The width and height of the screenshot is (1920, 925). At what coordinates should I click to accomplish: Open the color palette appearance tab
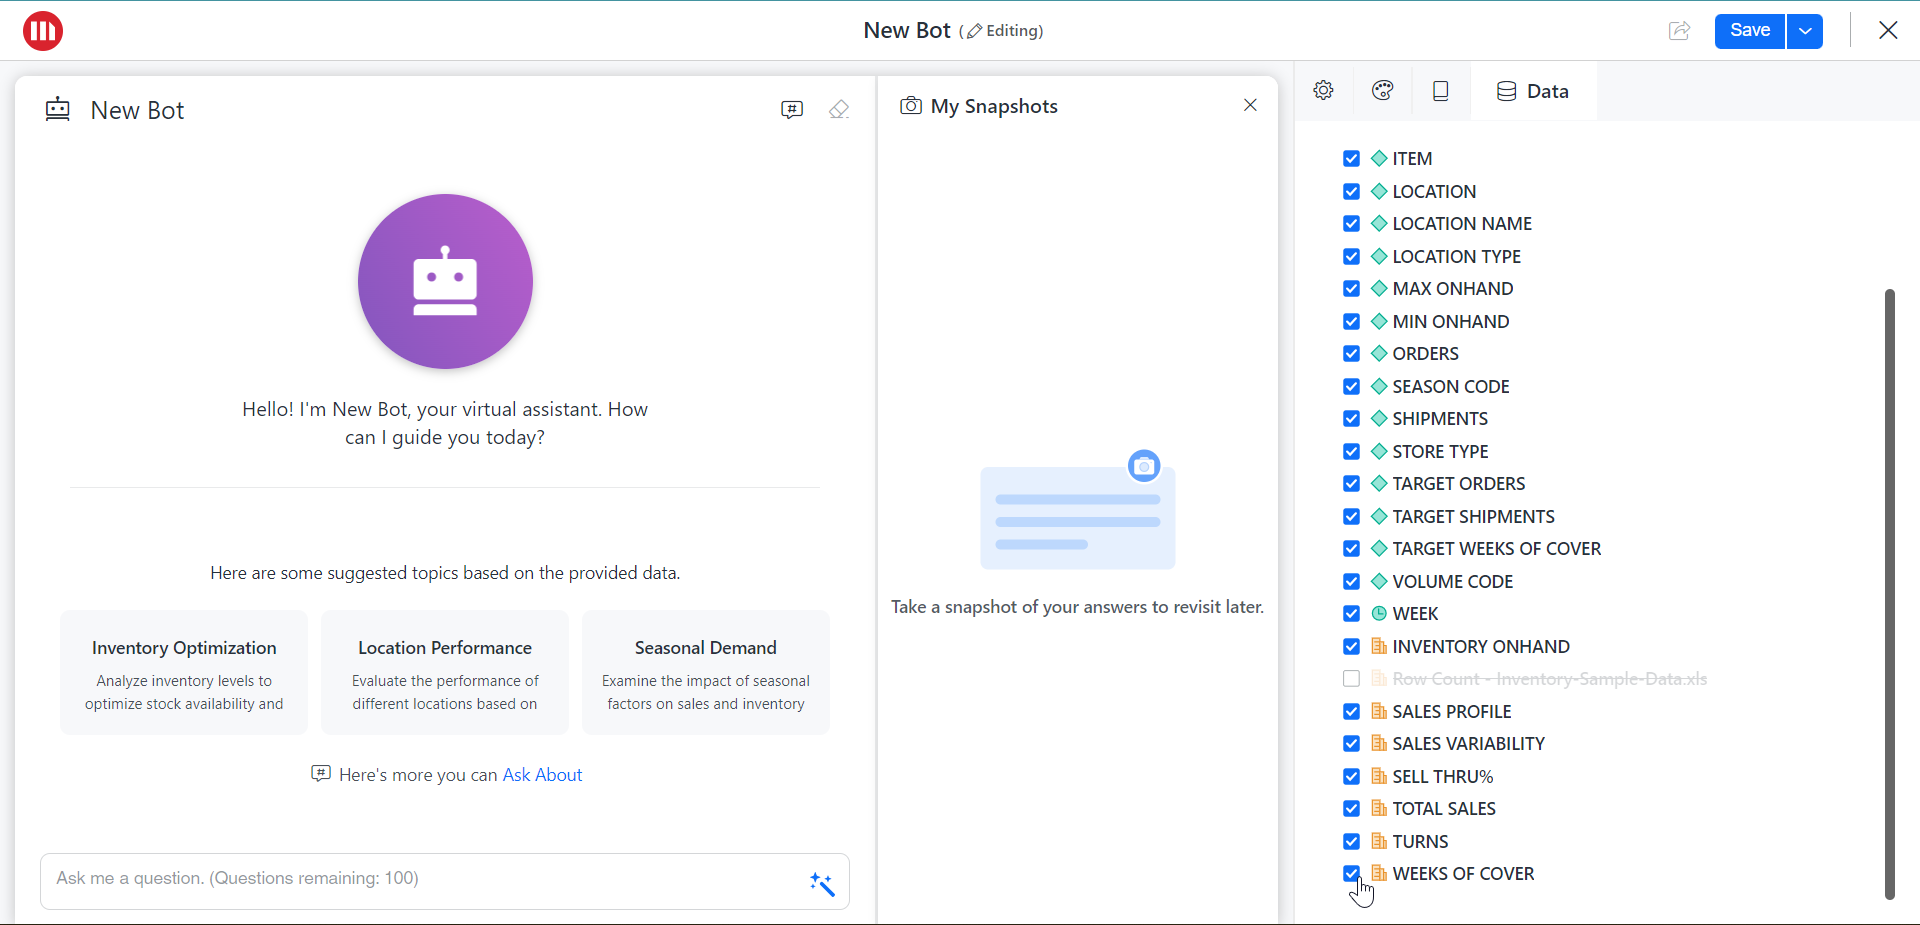coord(1382,91)
